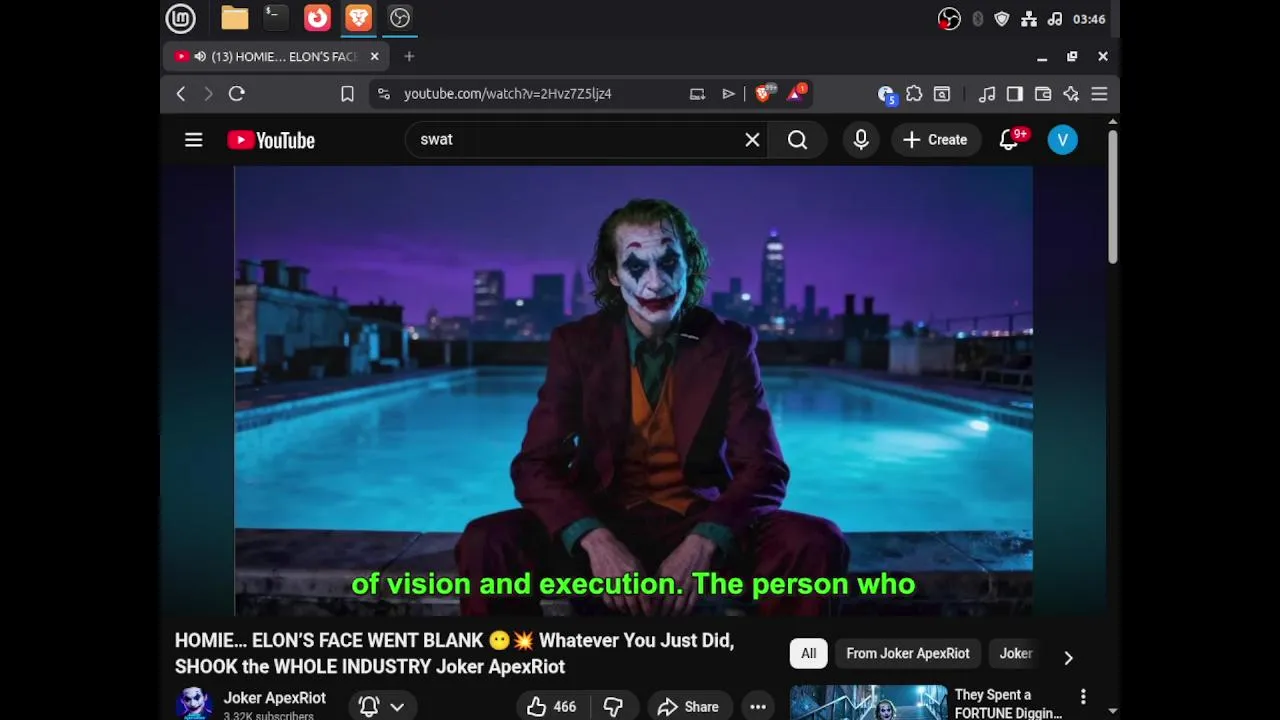This screenshot has height=720, width=1280.
Task: Open the 'They Spent a FORTUNE Diggin...' title
Action: click(x=1008, y=703)
